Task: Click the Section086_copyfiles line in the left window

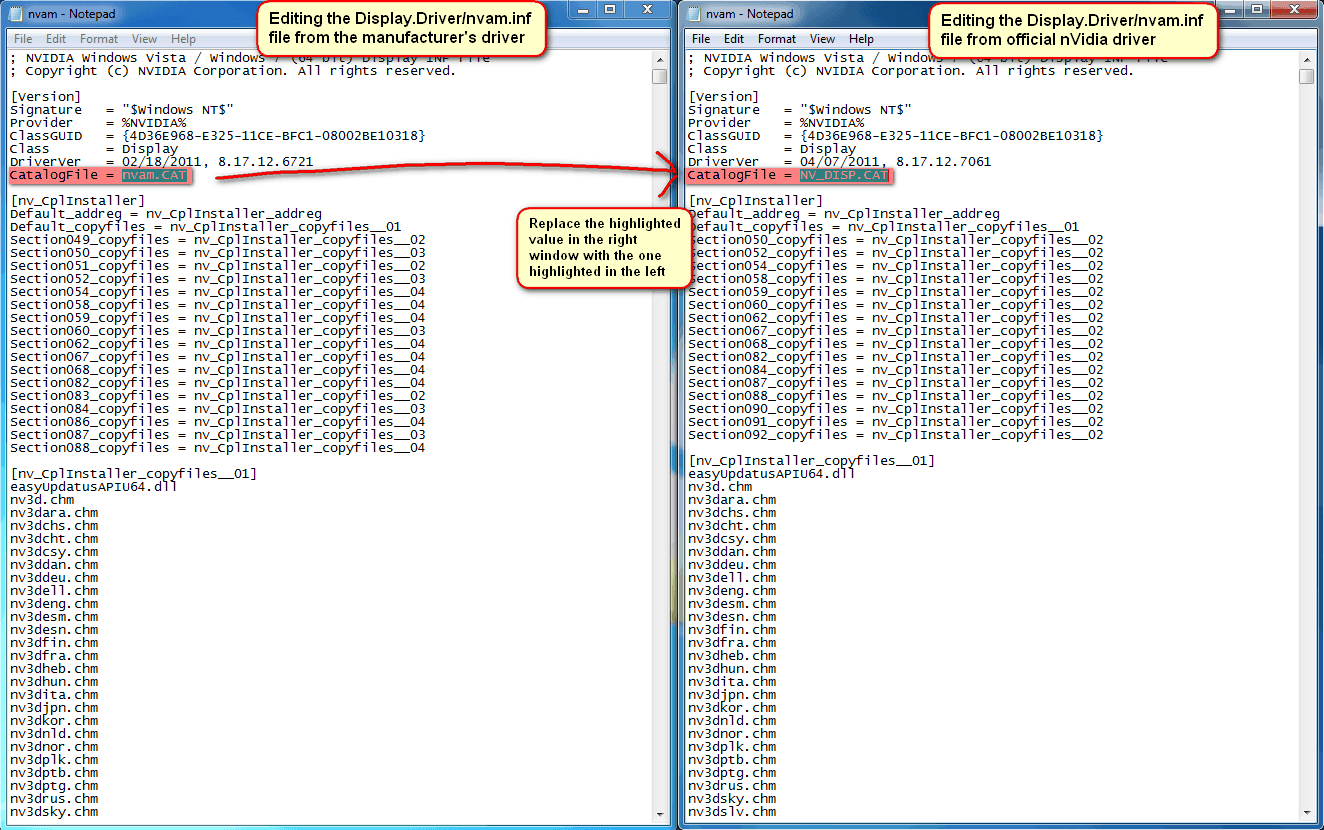Action: click(217, 422)
